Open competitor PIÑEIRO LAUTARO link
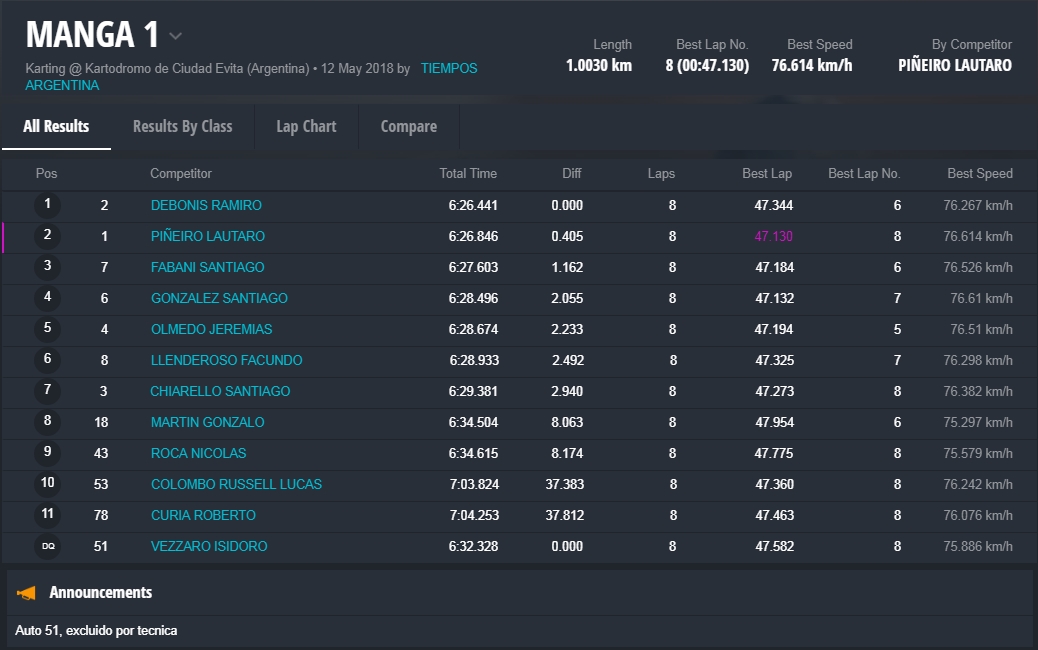Image resolution: width=1038 pixels, height=650 pixels. click(x=208, y=236)
